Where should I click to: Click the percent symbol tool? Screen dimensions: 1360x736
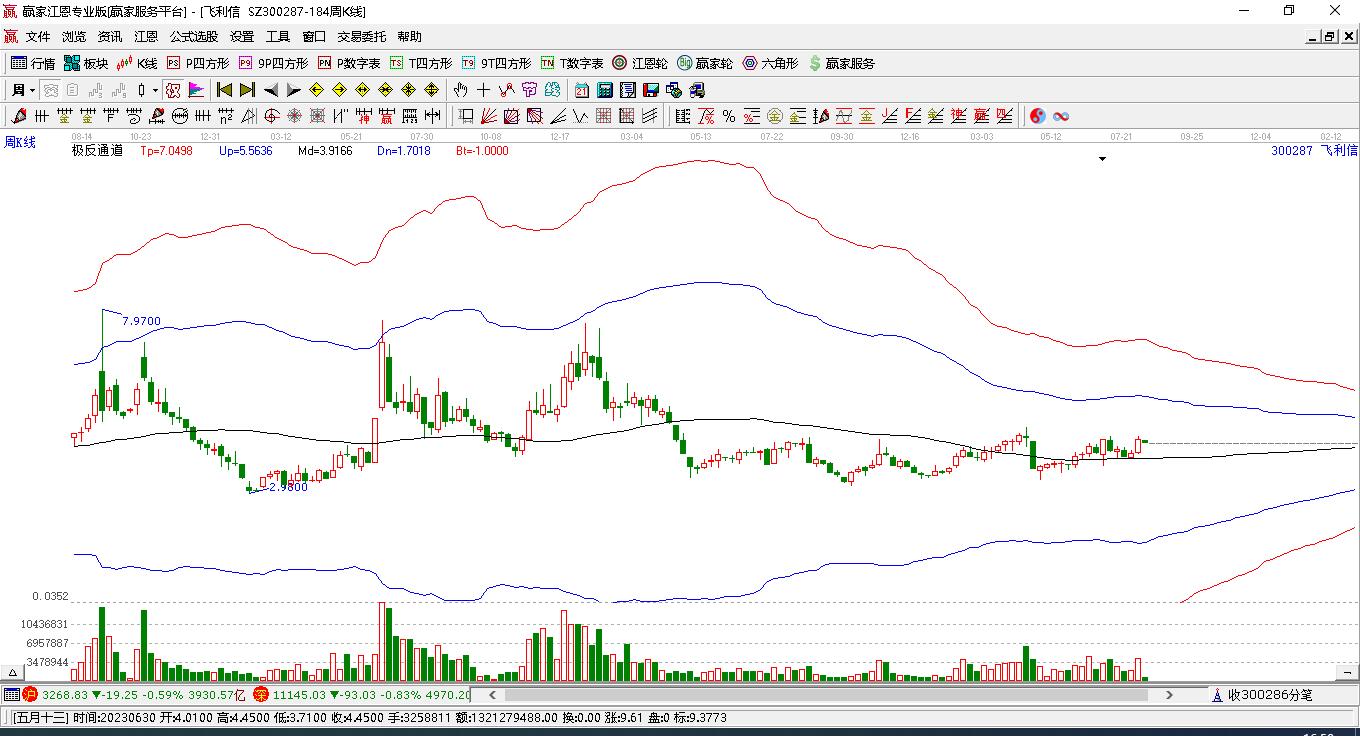coord(729,116)
